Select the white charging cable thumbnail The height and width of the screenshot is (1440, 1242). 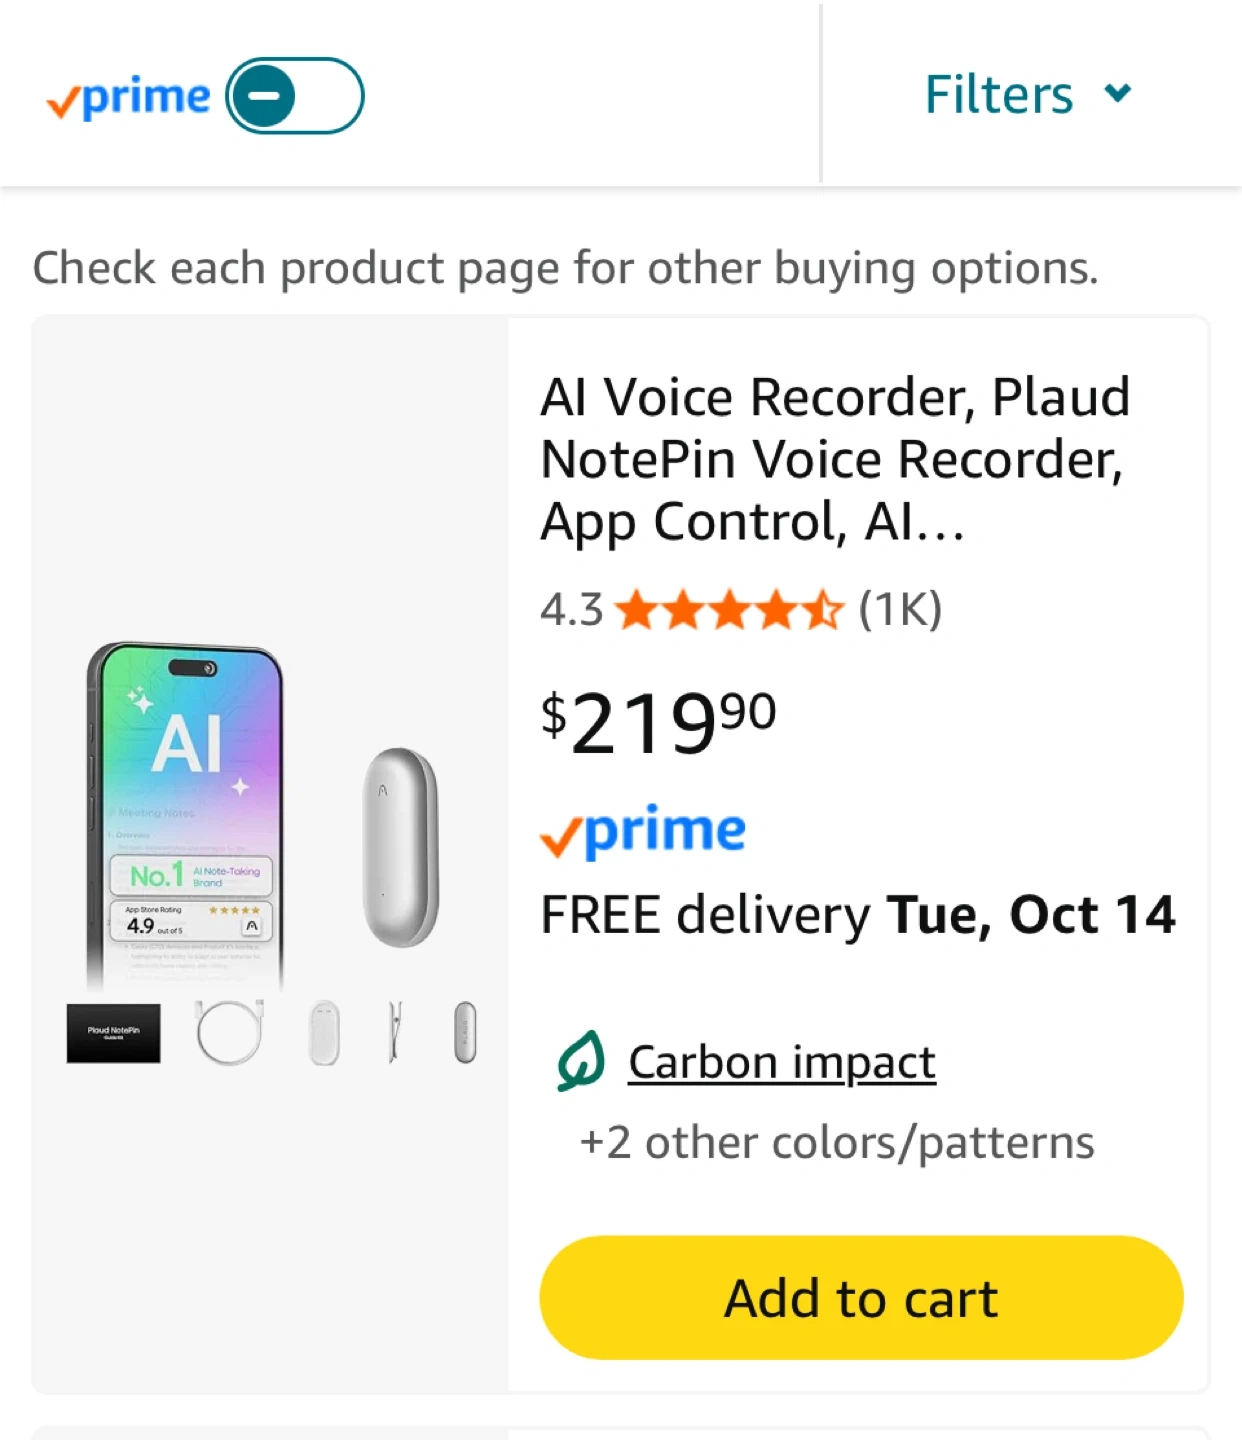click(x=230, y=1032)
